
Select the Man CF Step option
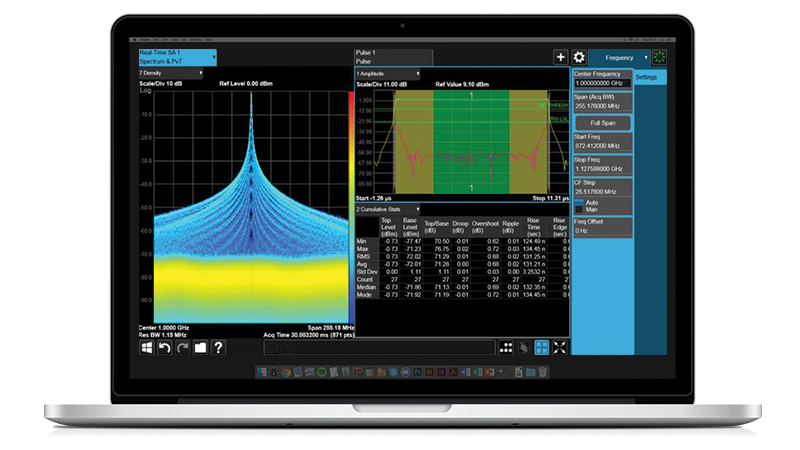(x=587, y=209)
